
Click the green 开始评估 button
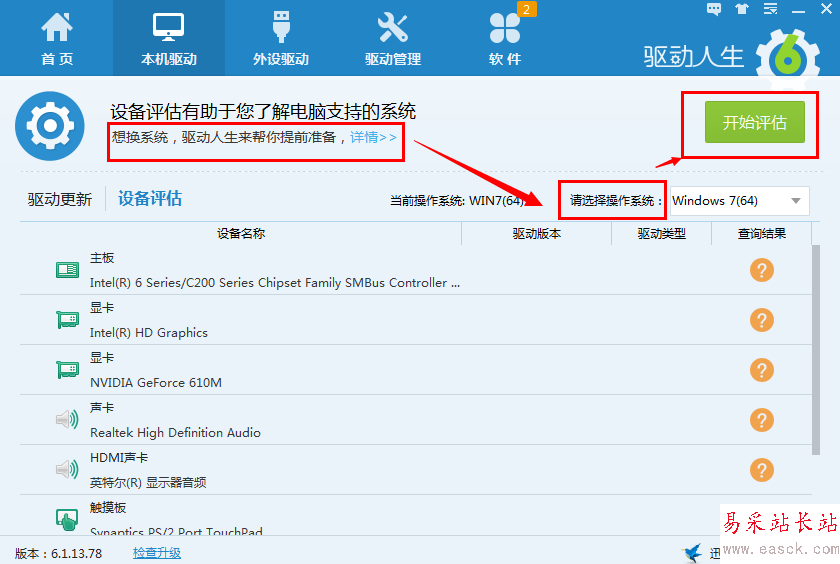754,122
